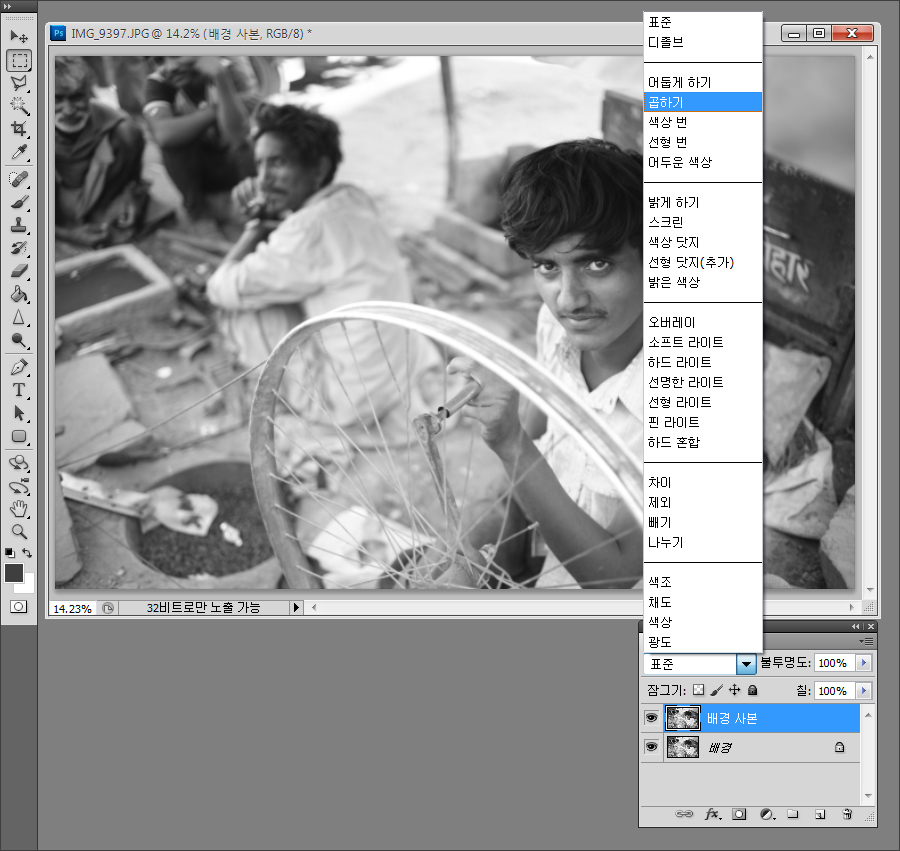Create new fill or adjustment layer
This screenshot has width=900, height=851.
point(766,814)
